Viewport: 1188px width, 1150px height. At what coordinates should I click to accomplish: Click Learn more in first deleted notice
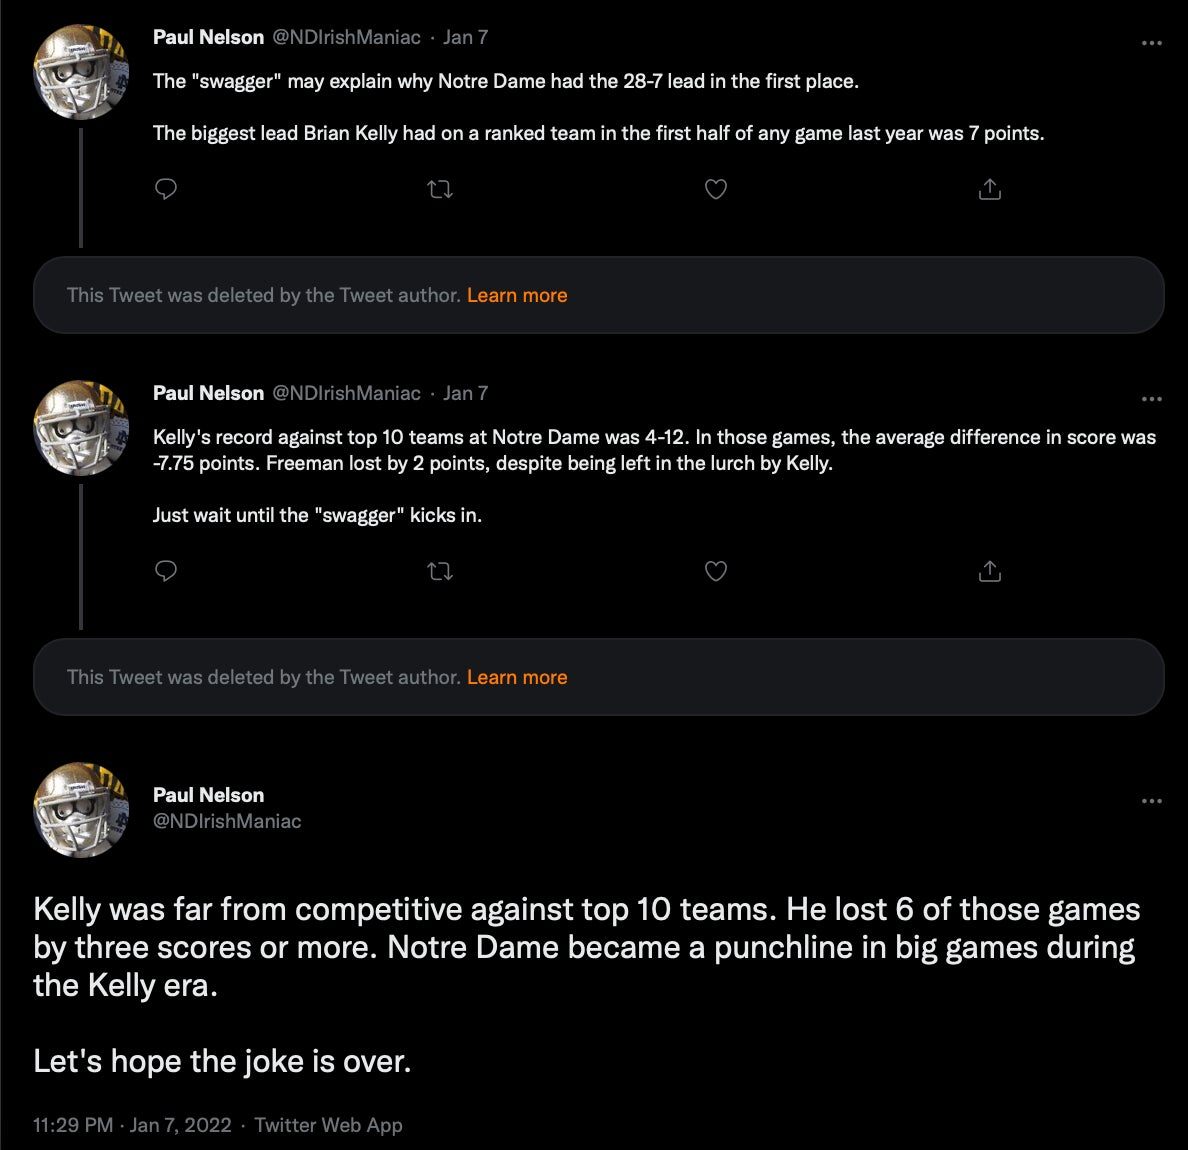517,295
